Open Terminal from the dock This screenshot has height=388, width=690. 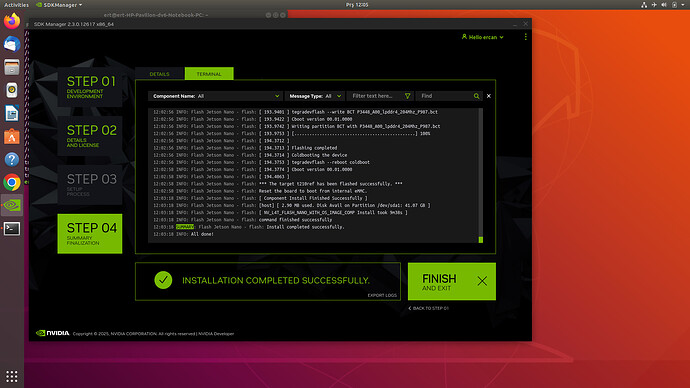click(12, 228)
